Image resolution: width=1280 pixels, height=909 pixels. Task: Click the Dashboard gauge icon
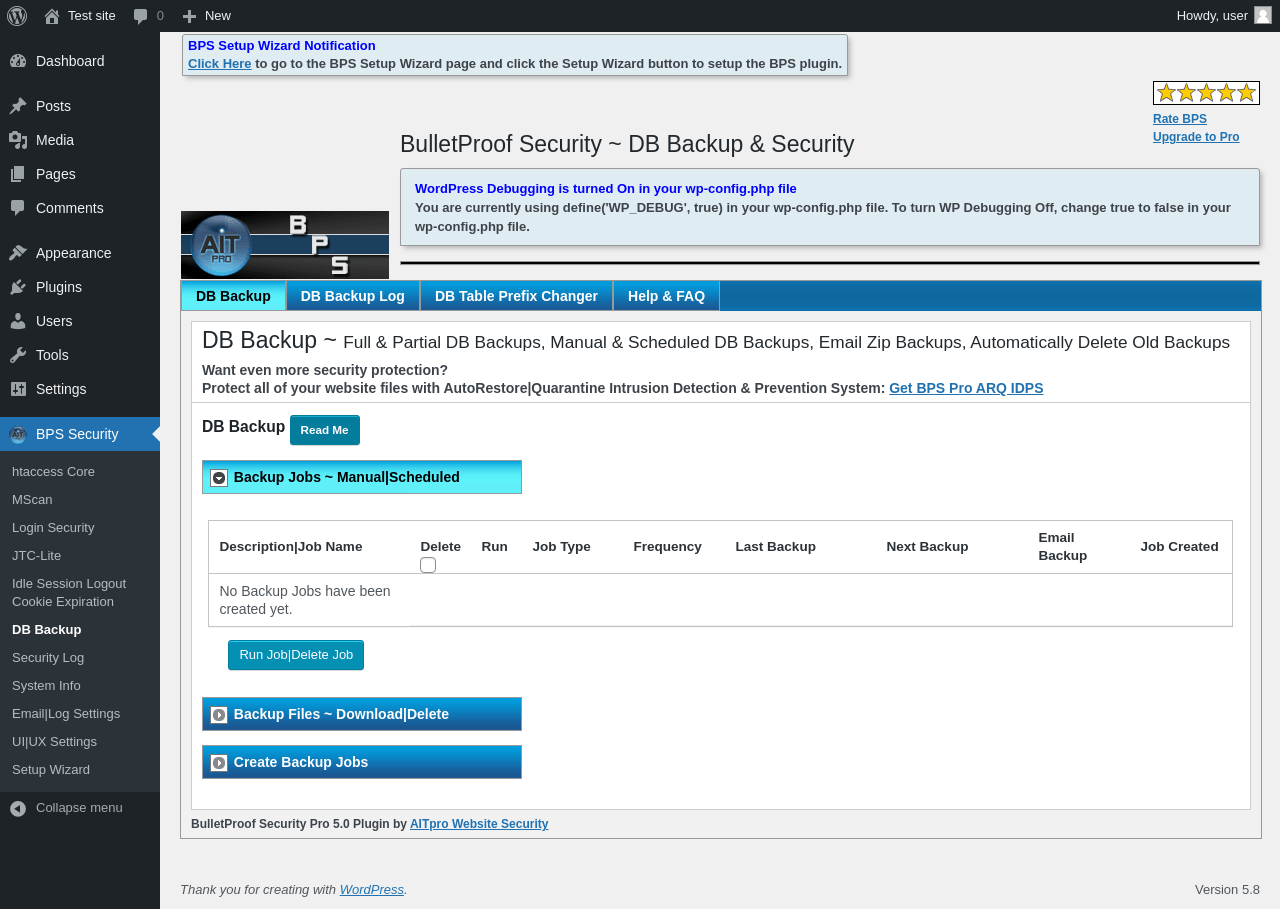[x=18, y=61]
